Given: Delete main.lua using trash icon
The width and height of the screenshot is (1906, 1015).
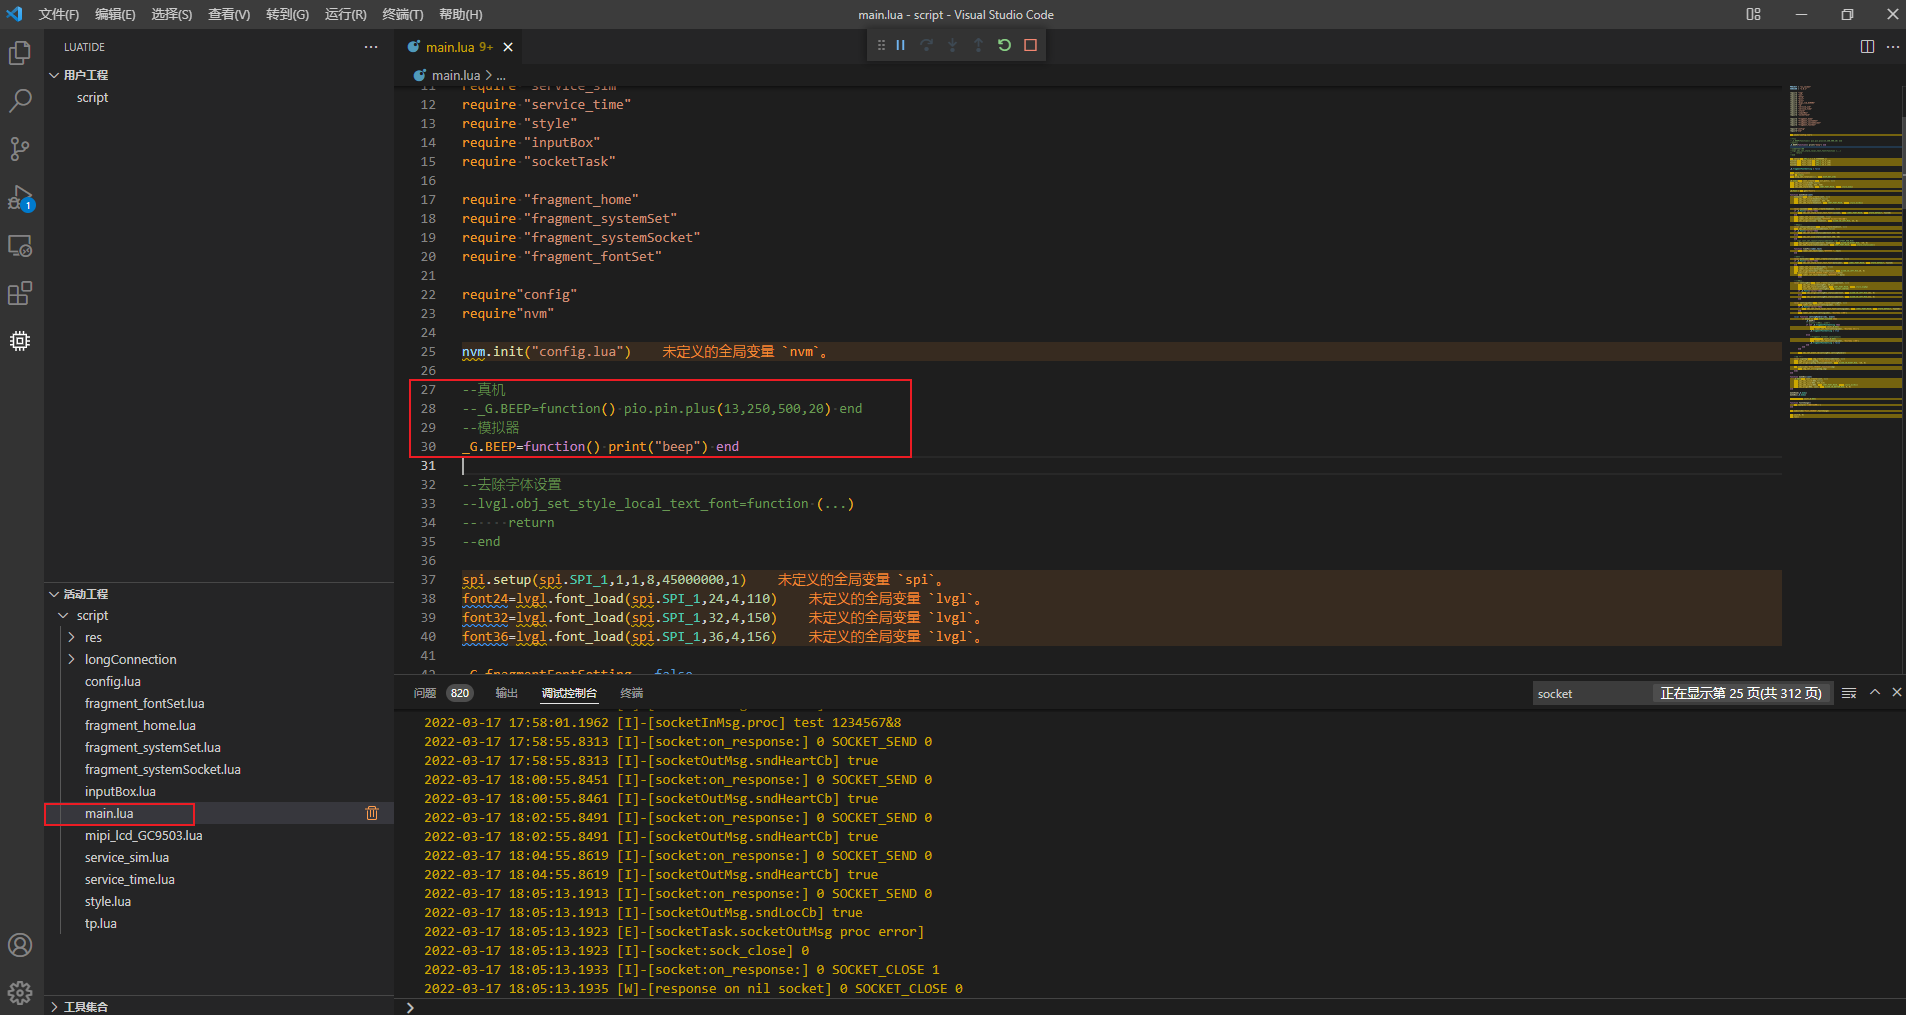Looking at the screenshot, I should pos(372,813).
